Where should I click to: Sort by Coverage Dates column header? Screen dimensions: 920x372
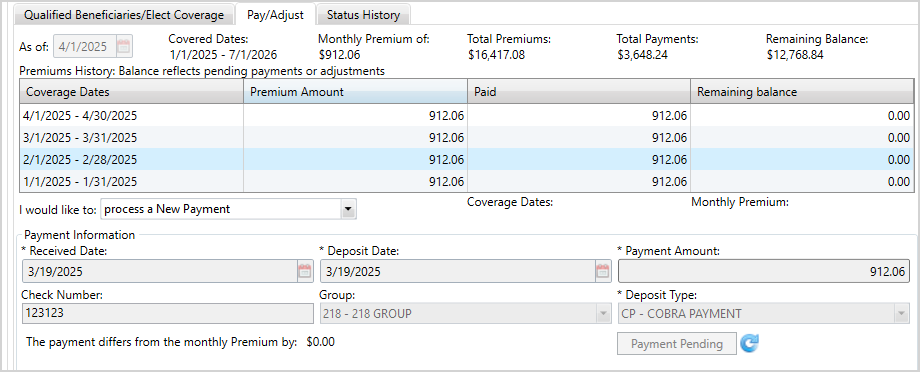point(132,92)
